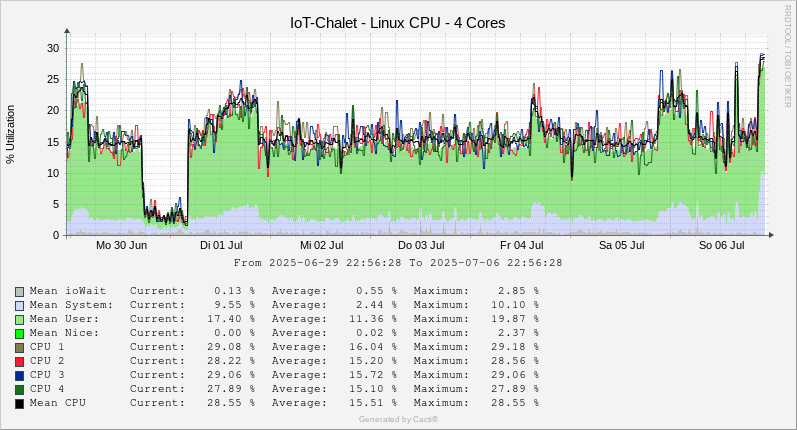Click the 'CPU 4' legend label

click(x=47, y=389)
